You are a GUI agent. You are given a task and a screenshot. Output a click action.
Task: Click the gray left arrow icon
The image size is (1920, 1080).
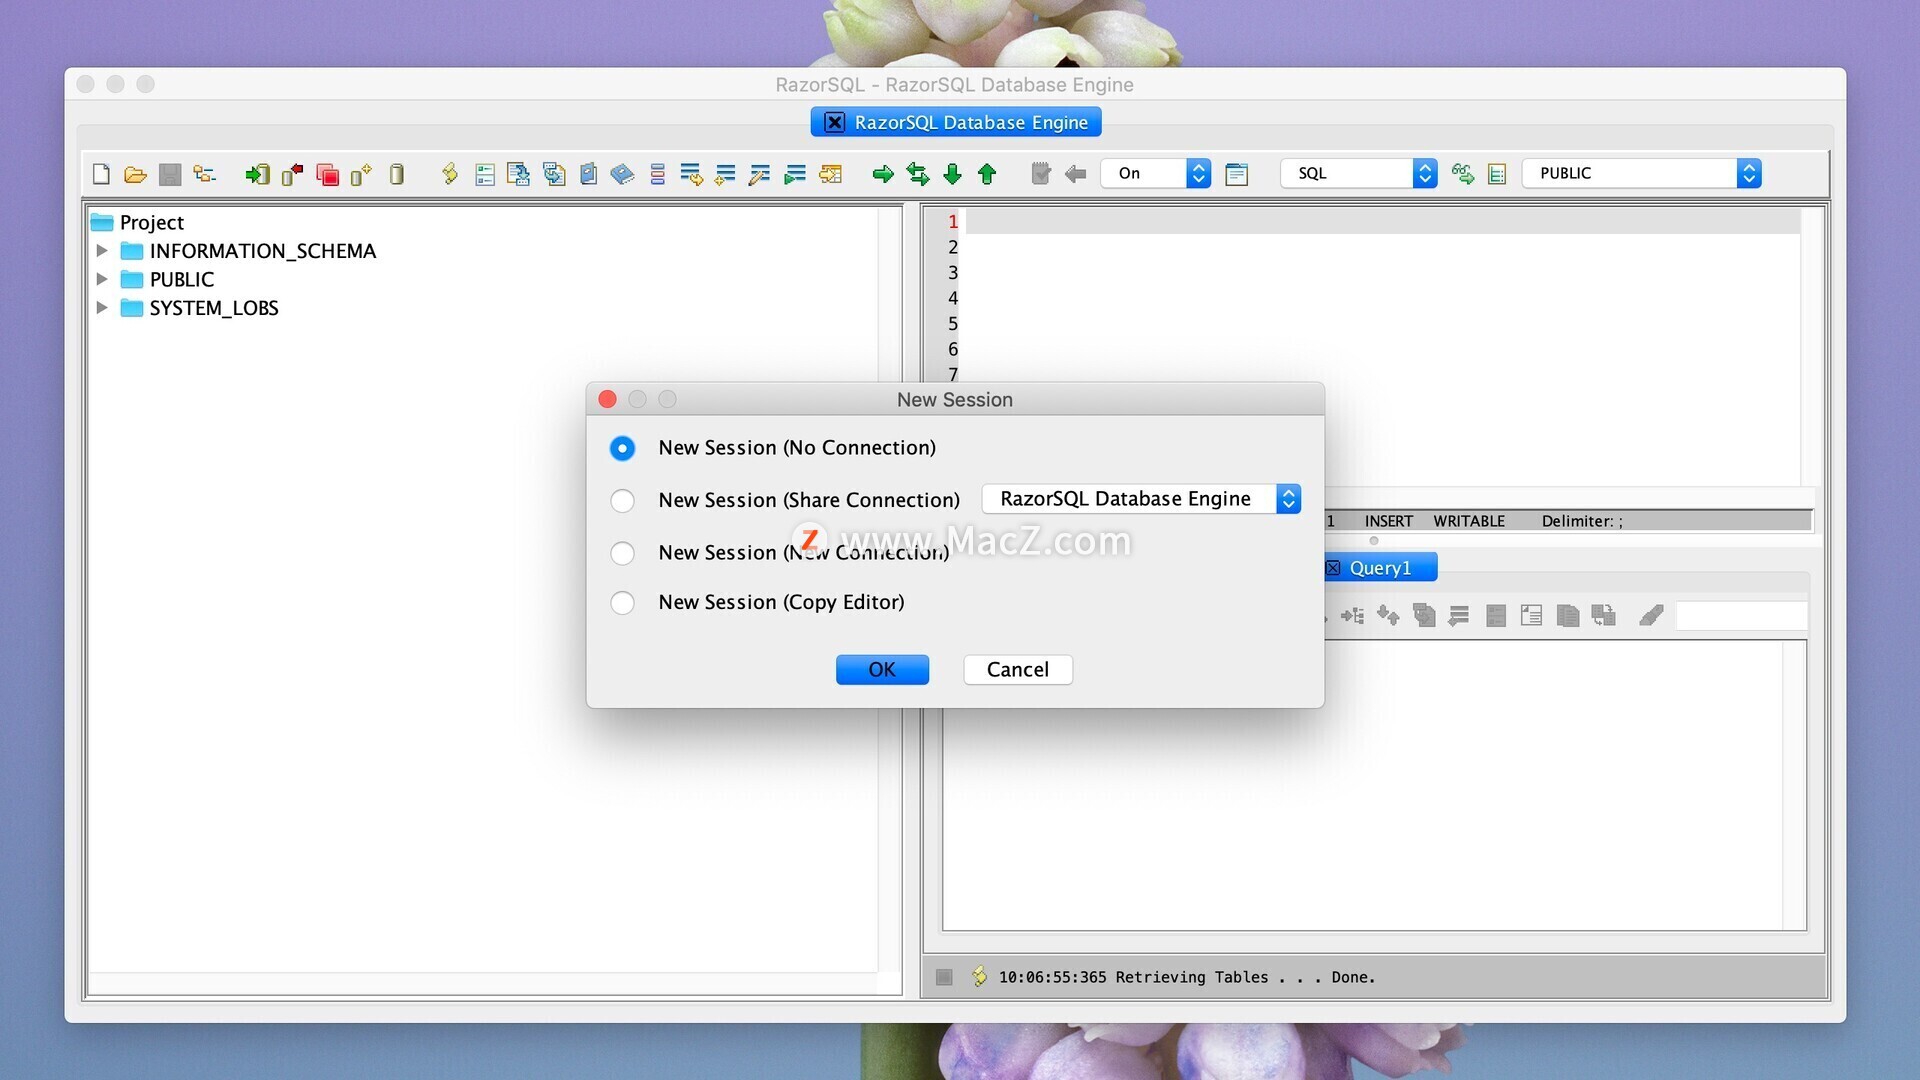(1076, 175)
